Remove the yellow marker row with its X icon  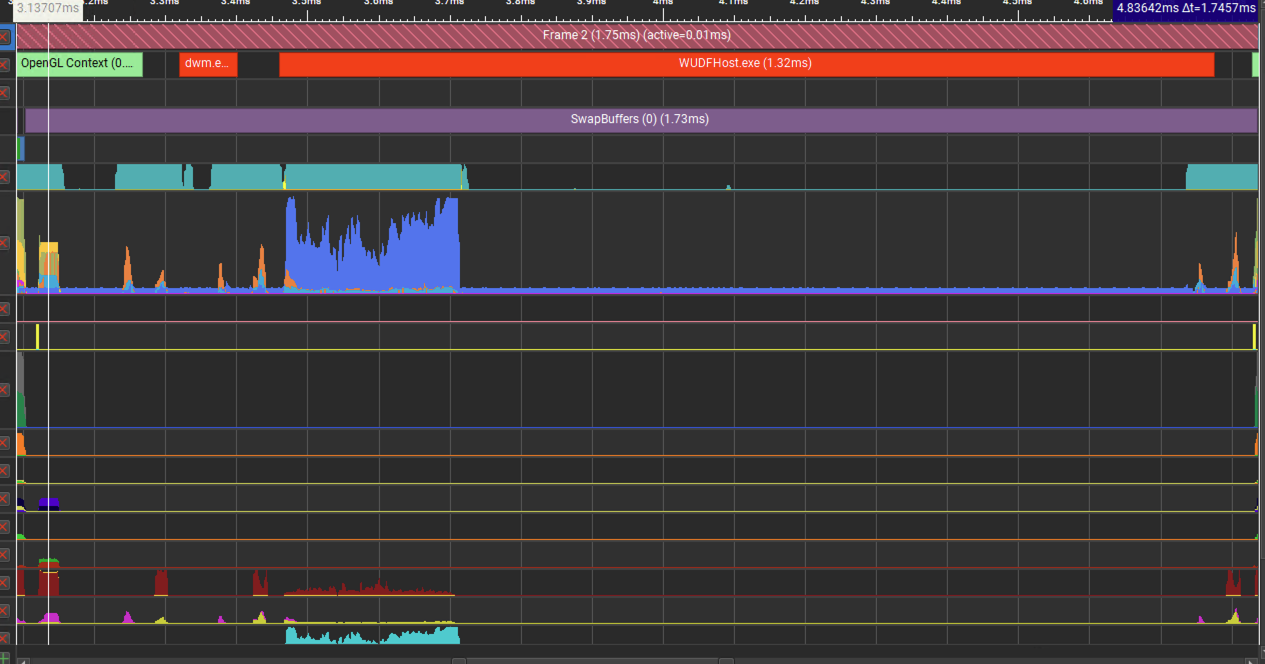[x=5, y=336]
